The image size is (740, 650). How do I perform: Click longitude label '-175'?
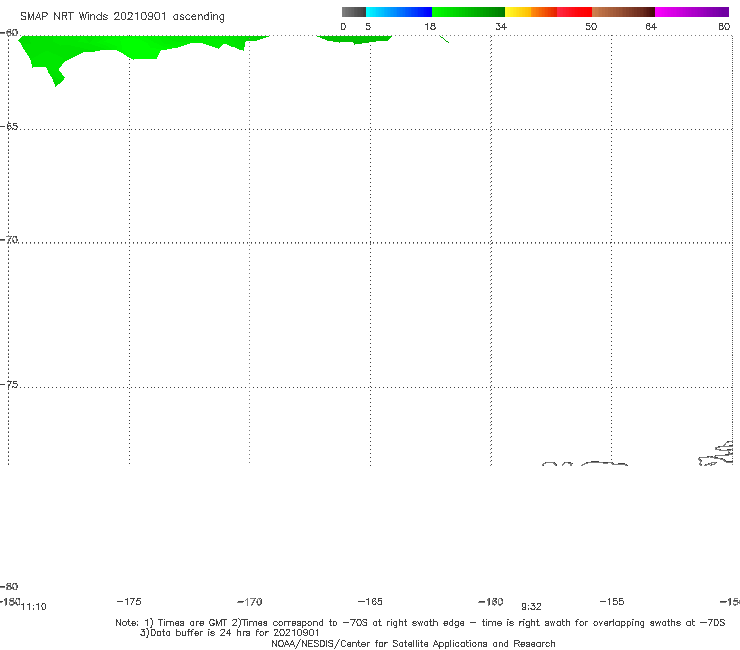click(128, 601)
